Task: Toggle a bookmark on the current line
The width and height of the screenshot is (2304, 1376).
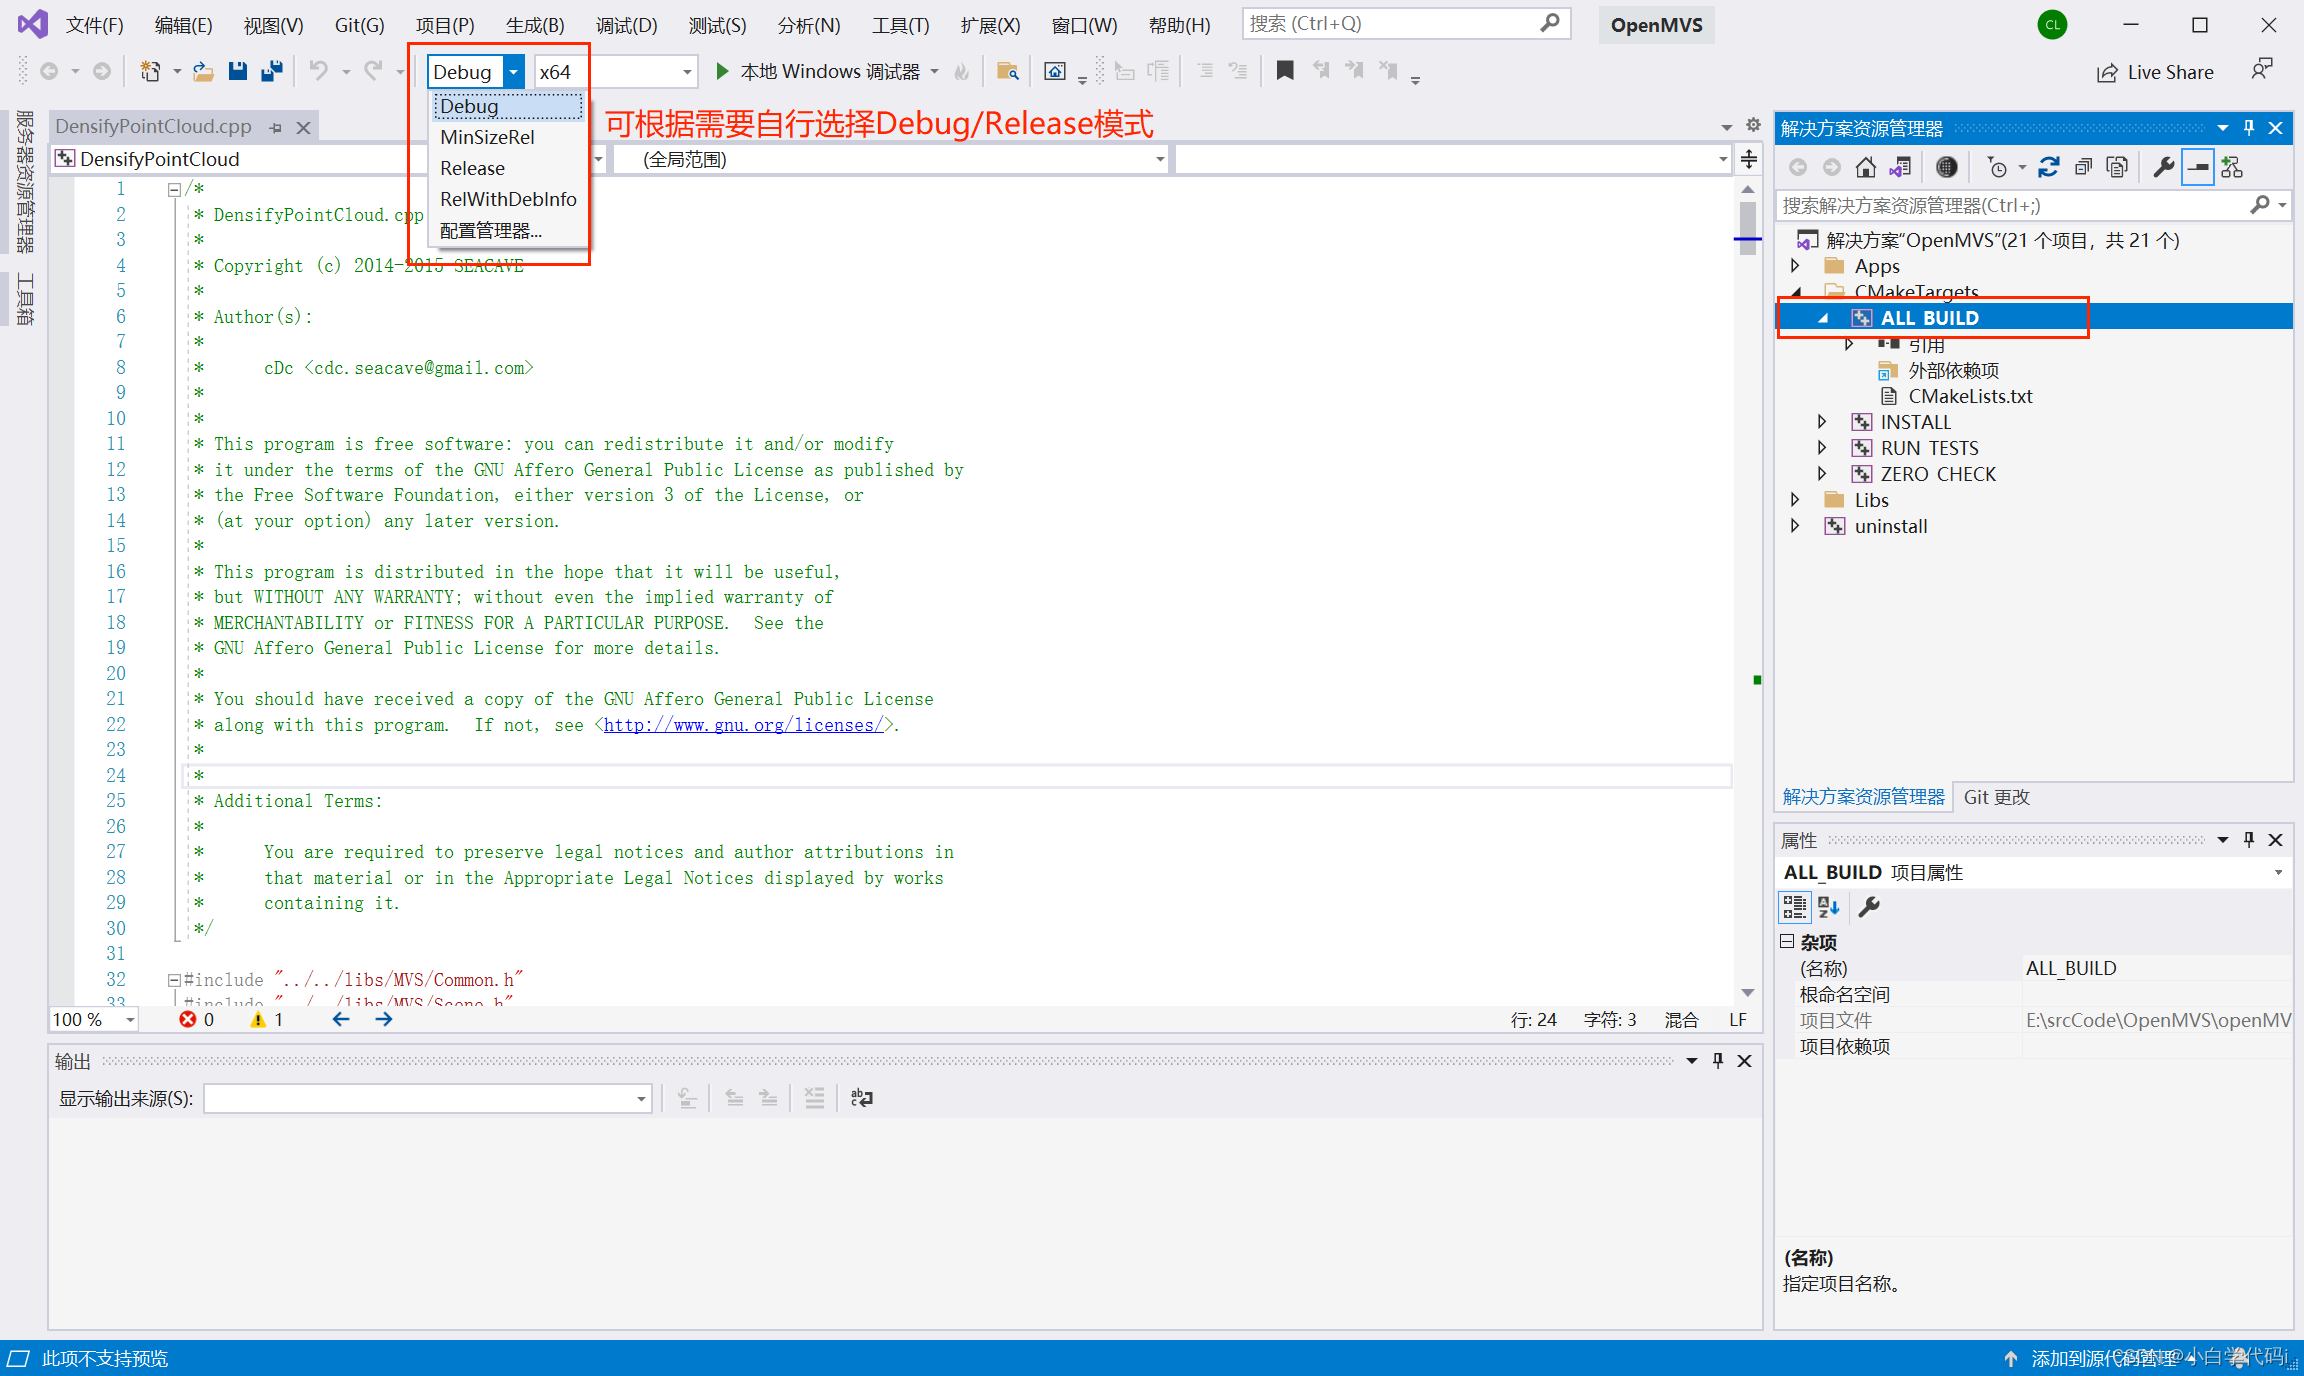Action: [1285, 70]
